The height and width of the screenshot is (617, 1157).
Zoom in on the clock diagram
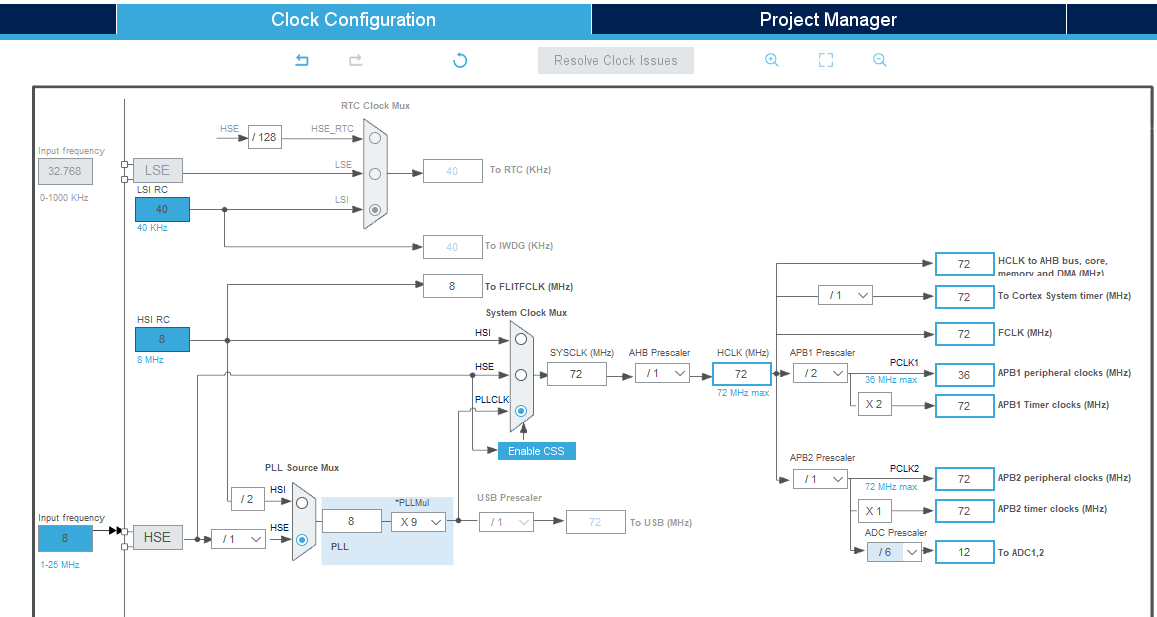click(772, 61)
